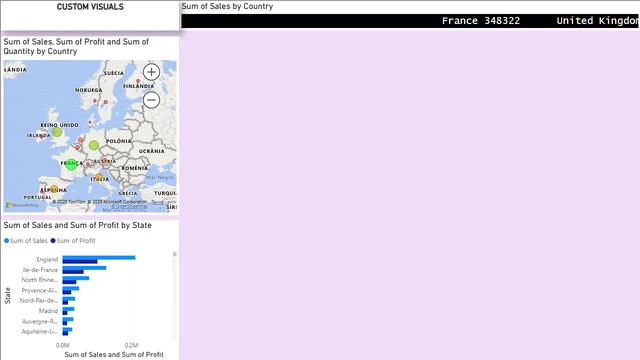
Task: Select the United Kingdom bubble on the map
Action: [57, 132]
